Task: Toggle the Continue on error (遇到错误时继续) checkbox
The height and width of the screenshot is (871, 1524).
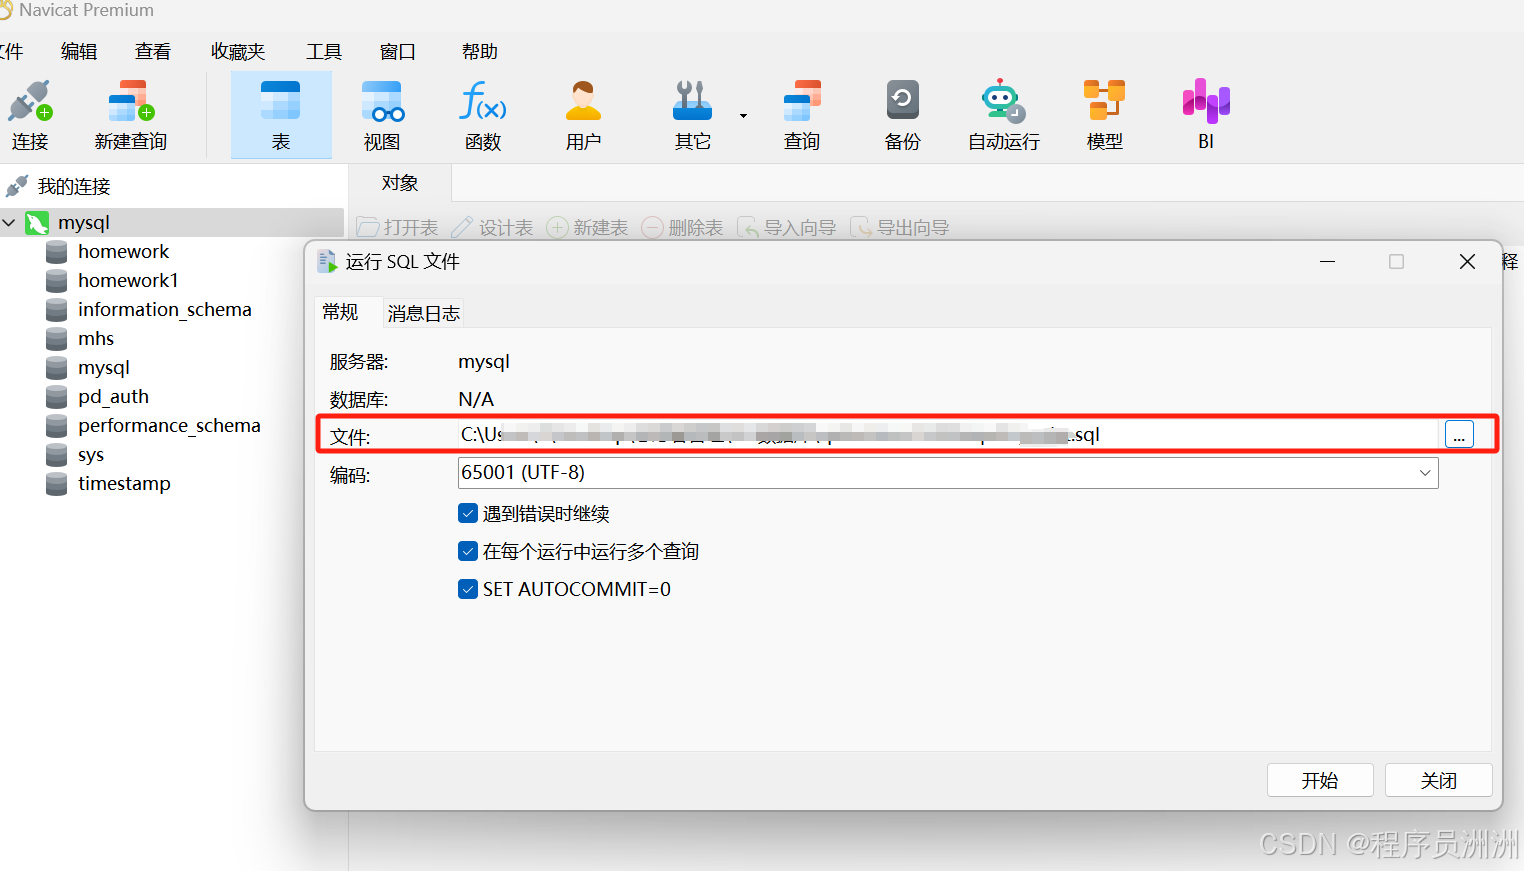Action: click(x=468, y=514)
